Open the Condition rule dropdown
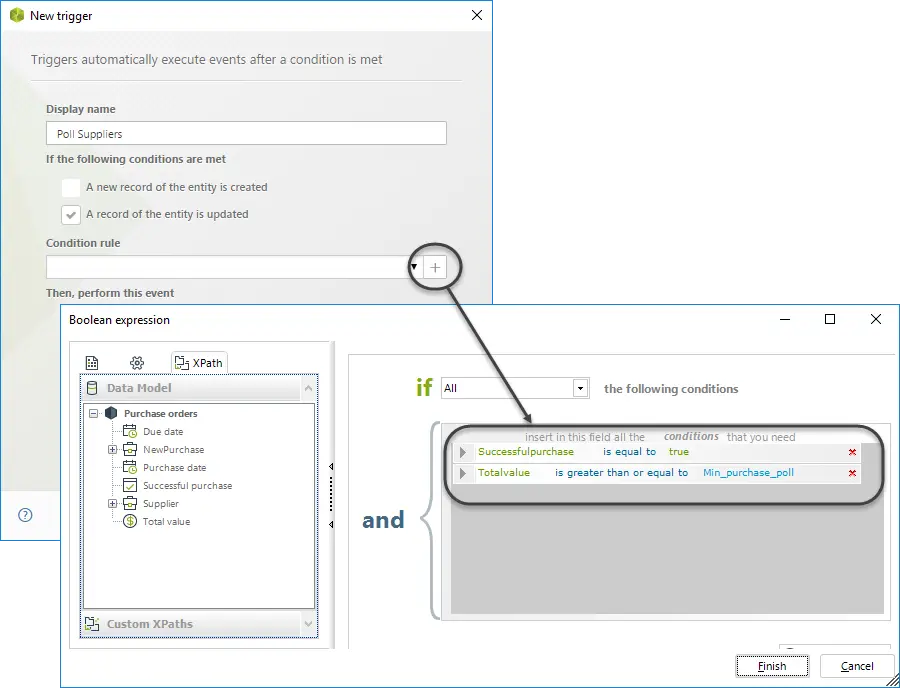This screenshot has width=901, height=688. pos(414,267)
